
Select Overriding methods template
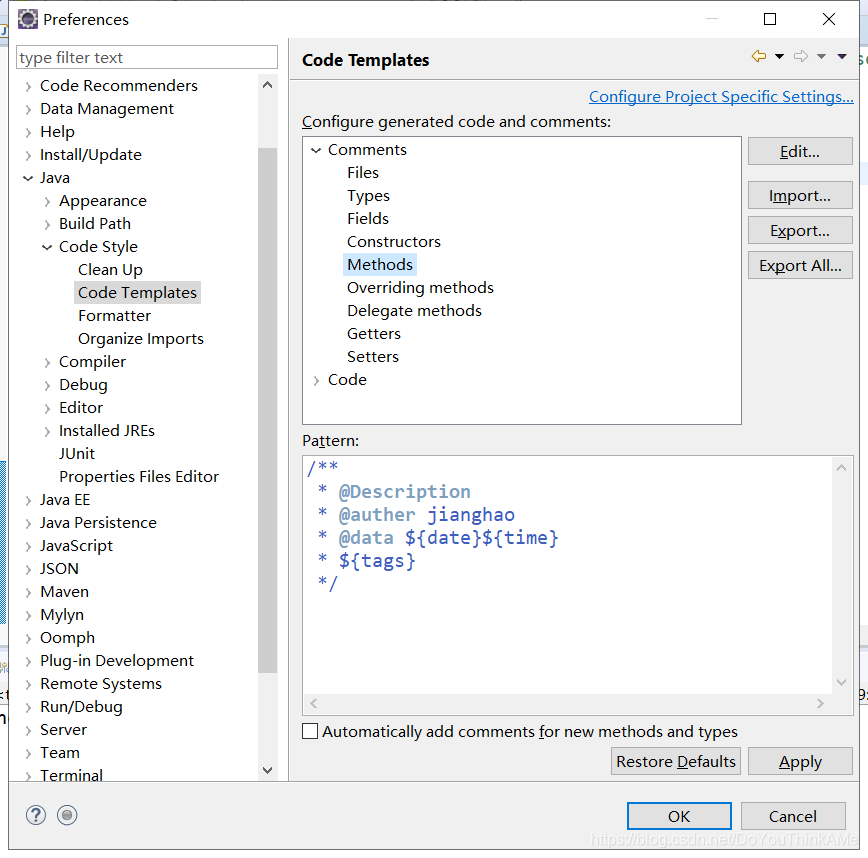pos(420,287)
